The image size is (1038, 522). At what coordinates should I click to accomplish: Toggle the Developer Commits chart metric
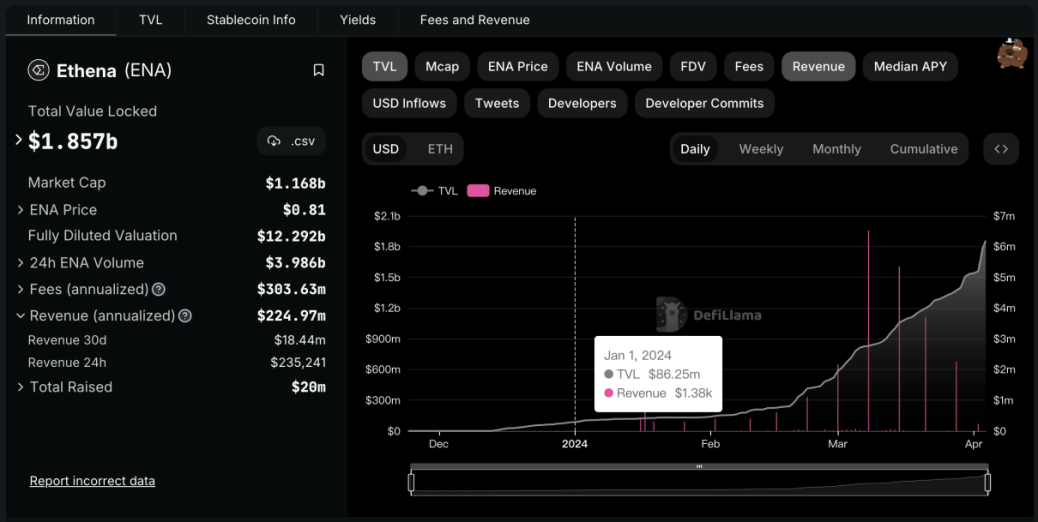pos(704,103)
